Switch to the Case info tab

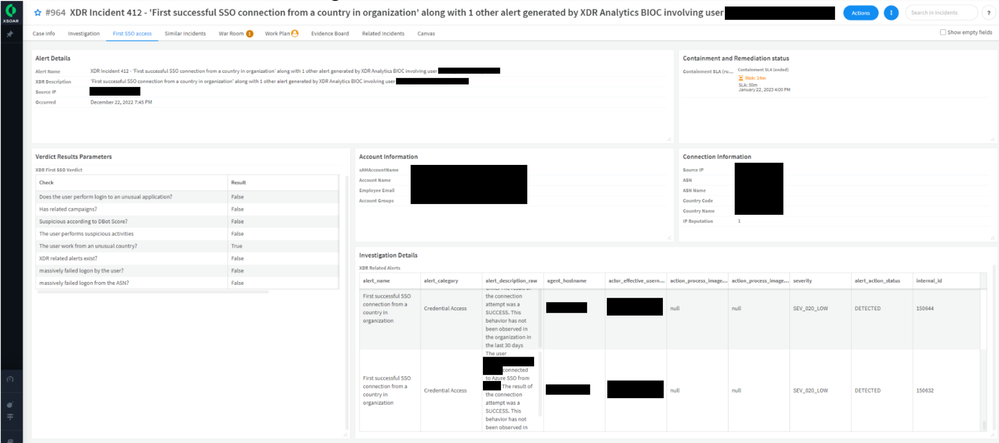click(x=43, y=34)
